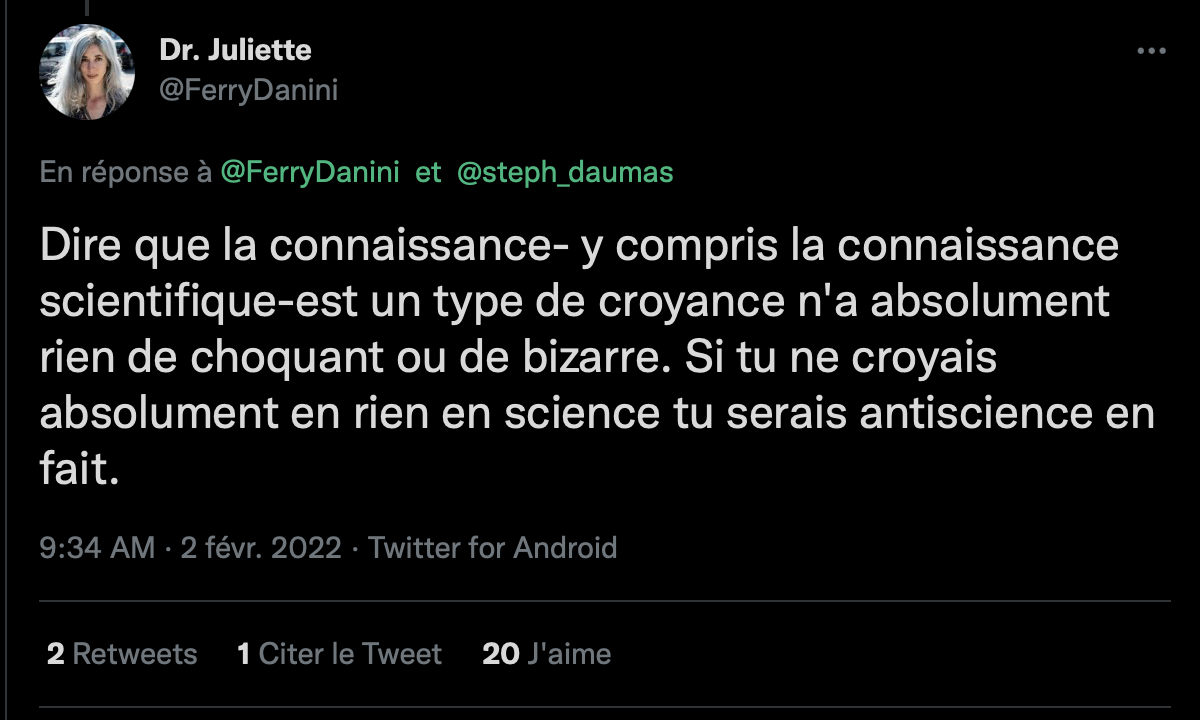Click the Dr. Juliette display name
This screenshot has height=720, width=1200.
coord(235,49)
